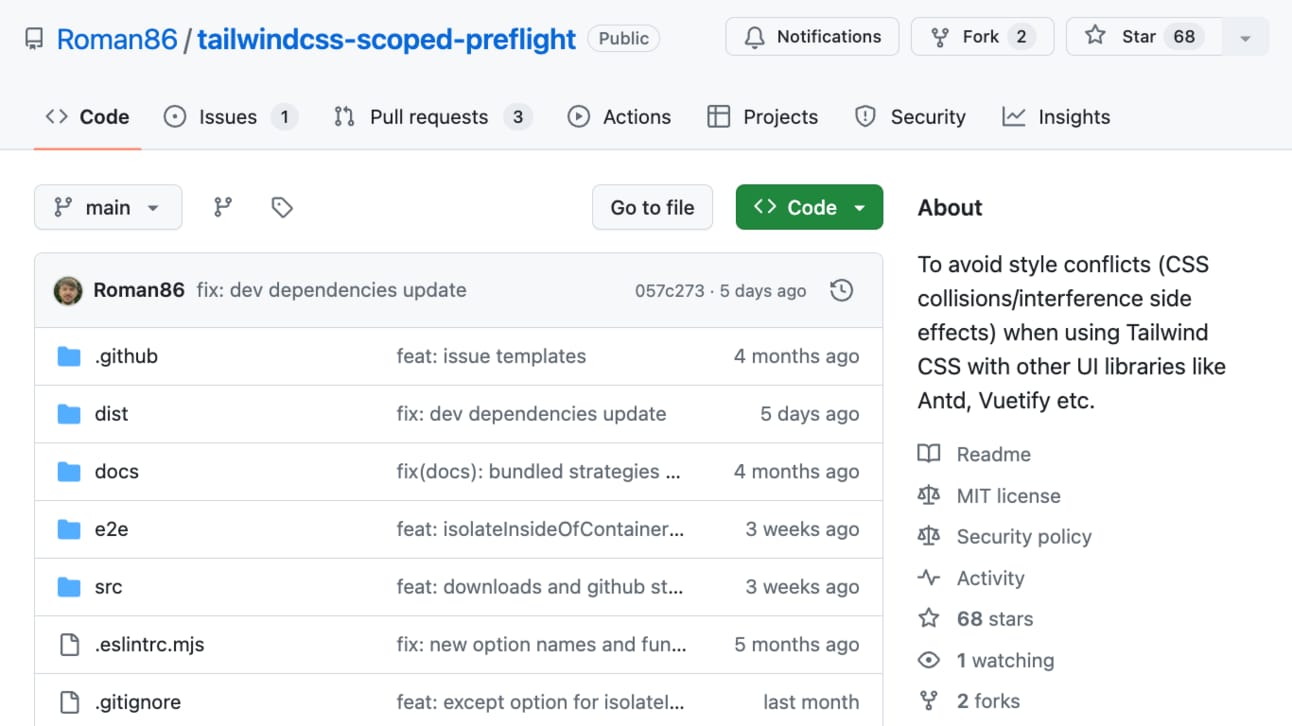Click the e2e folder icon
1292x726 pixels.
pos(69,529)
